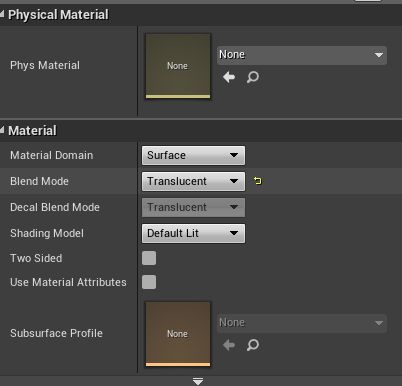The image size is (402, 386).
Task: Select the Decal Blend Mode property label
Action: [55, 207]
